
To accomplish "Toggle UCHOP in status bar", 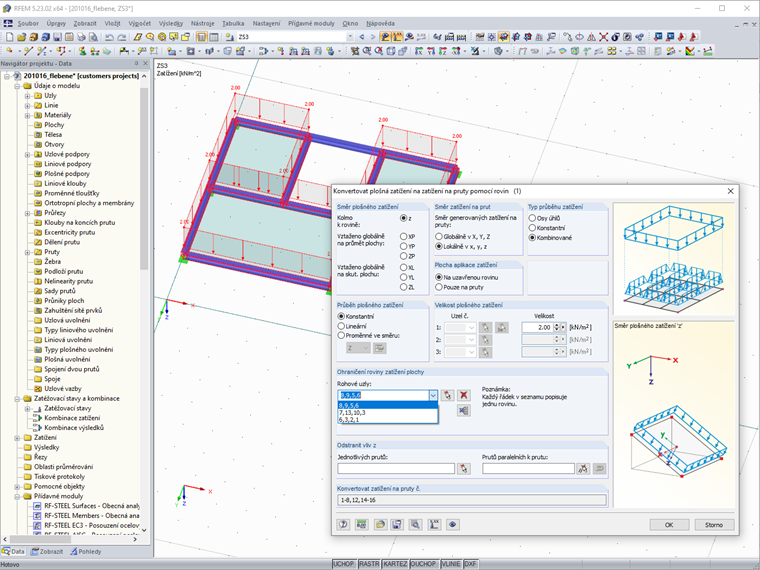I will click(344, 564).
